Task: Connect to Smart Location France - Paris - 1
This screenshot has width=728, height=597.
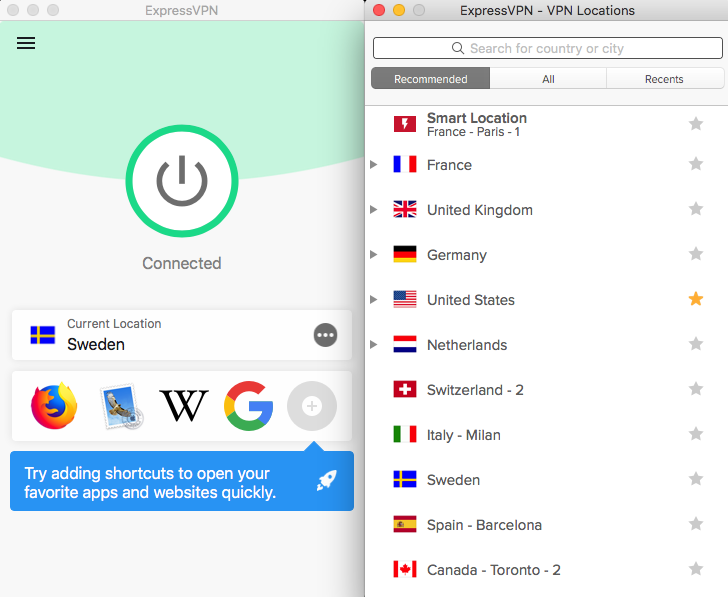Action: [546, 124]
